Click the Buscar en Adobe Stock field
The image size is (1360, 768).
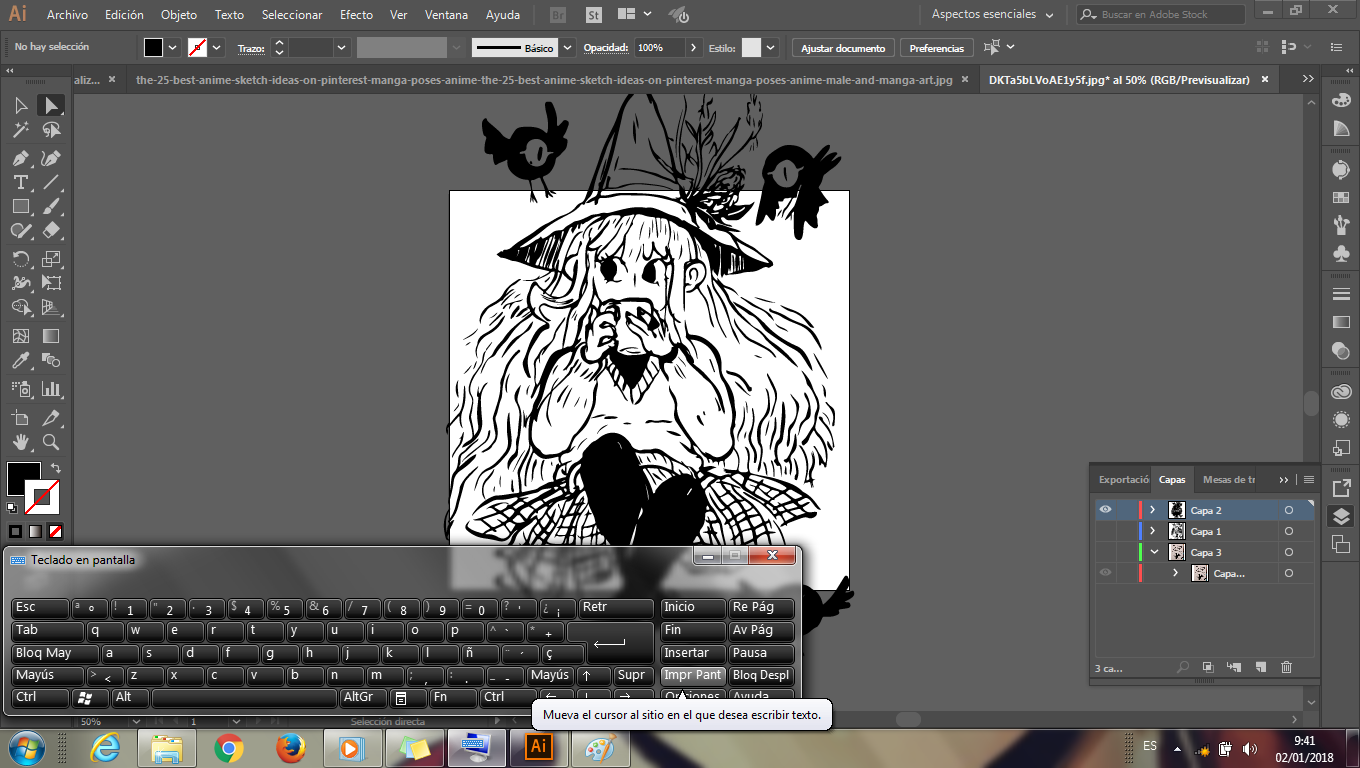pyautogui.click(x=1162, y=15)
